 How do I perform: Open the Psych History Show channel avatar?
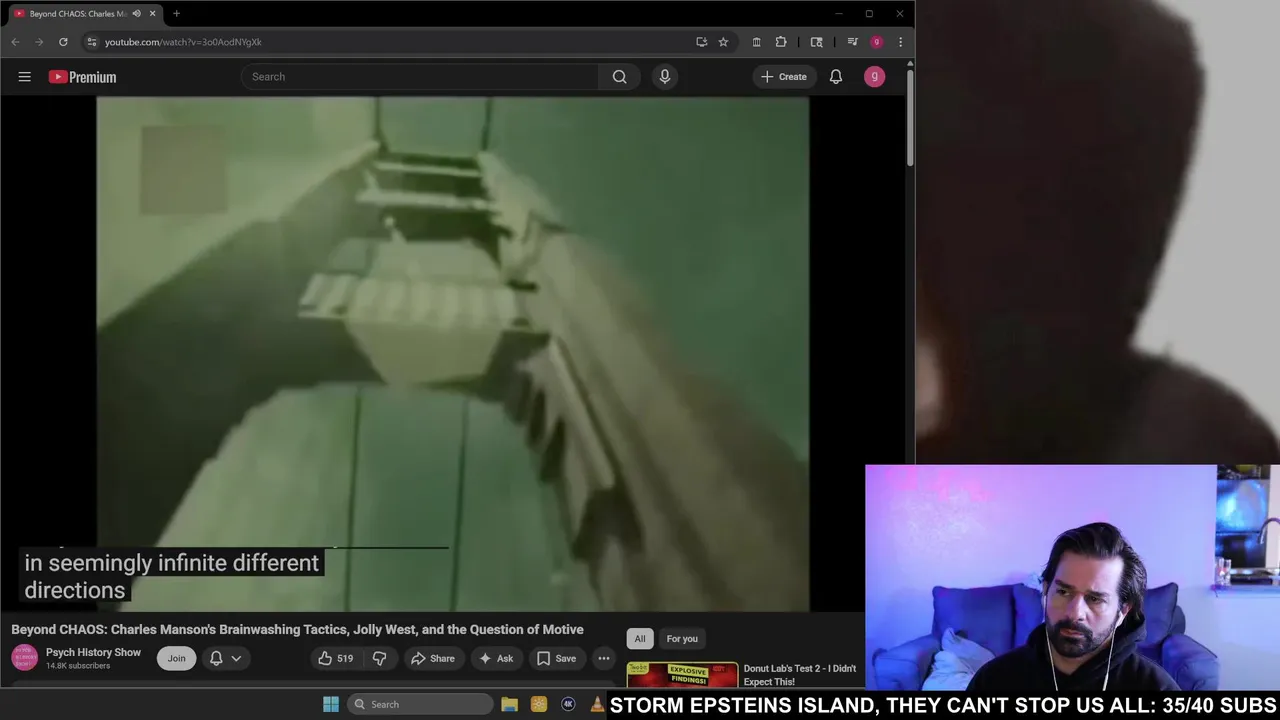24,658
